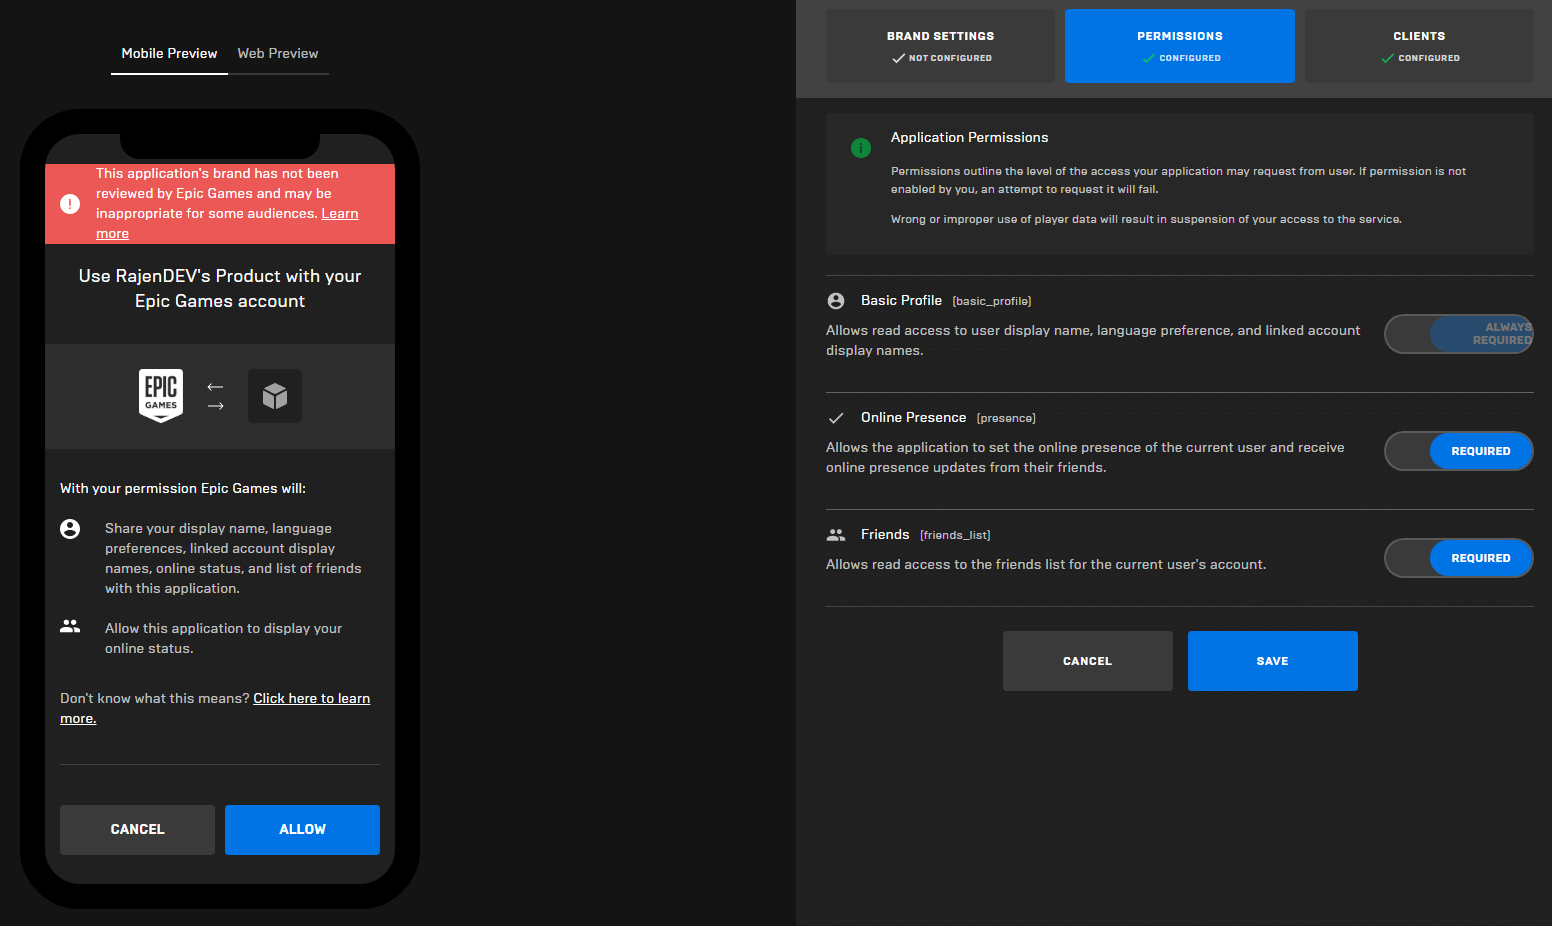Select the Web Preview tab
Image resolution: width=1552 pixels, height=926 pixels.
pyautogui.click(x=278, y=54)
